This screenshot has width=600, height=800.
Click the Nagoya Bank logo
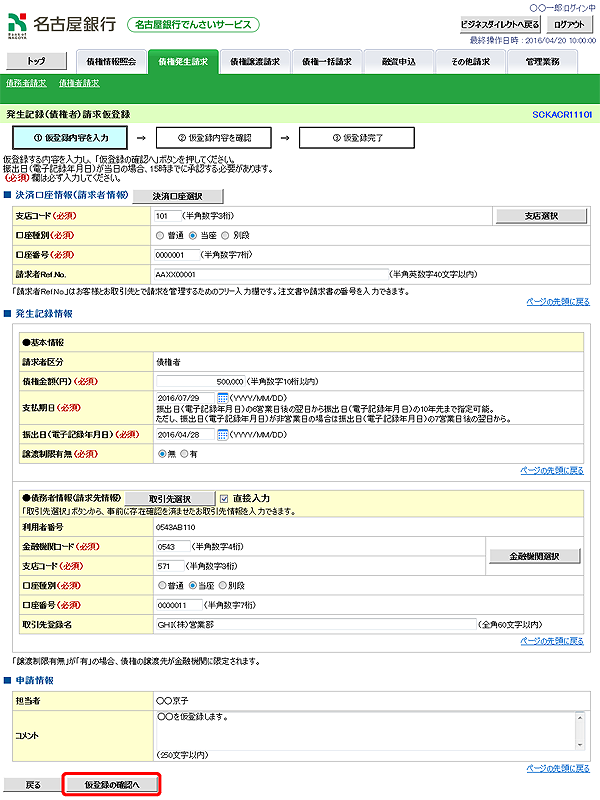62,25
